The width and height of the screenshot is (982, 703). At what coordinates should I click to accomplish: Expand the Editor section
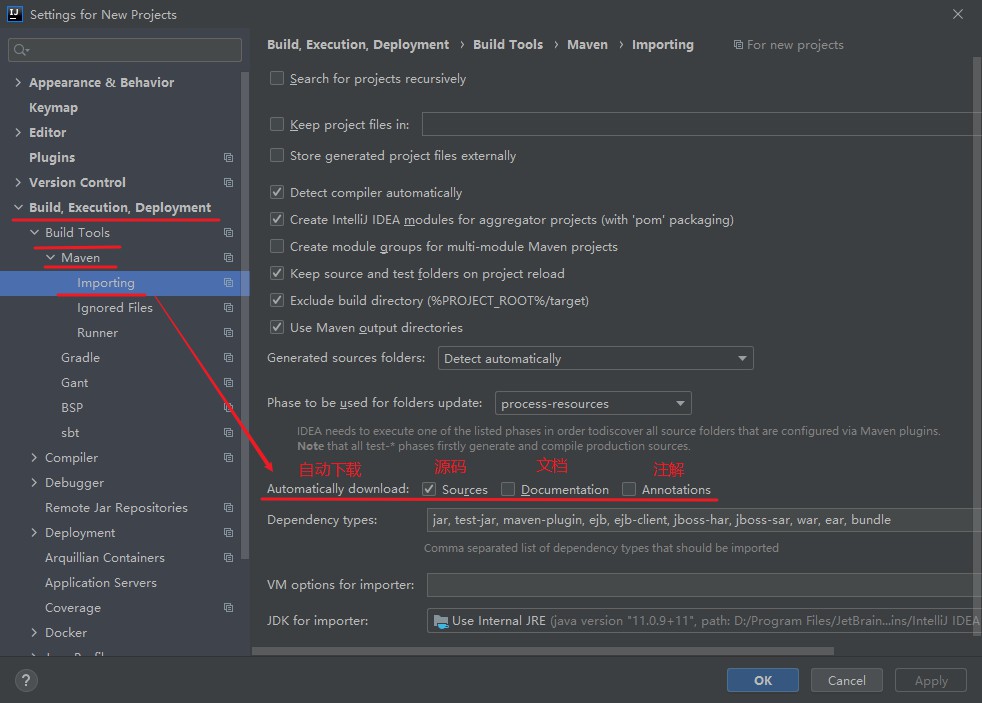tap(18, 132)
